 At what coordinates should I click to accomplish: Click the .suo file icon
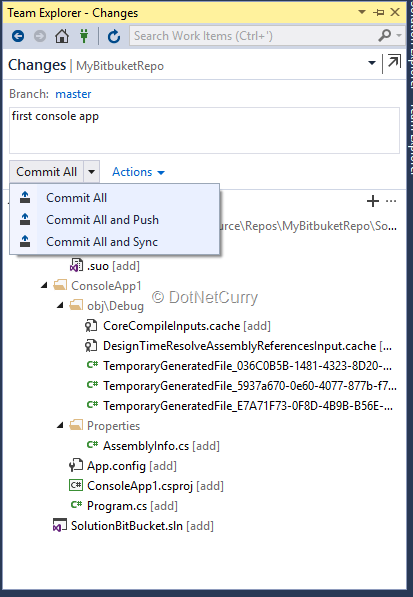click(76, 265)
